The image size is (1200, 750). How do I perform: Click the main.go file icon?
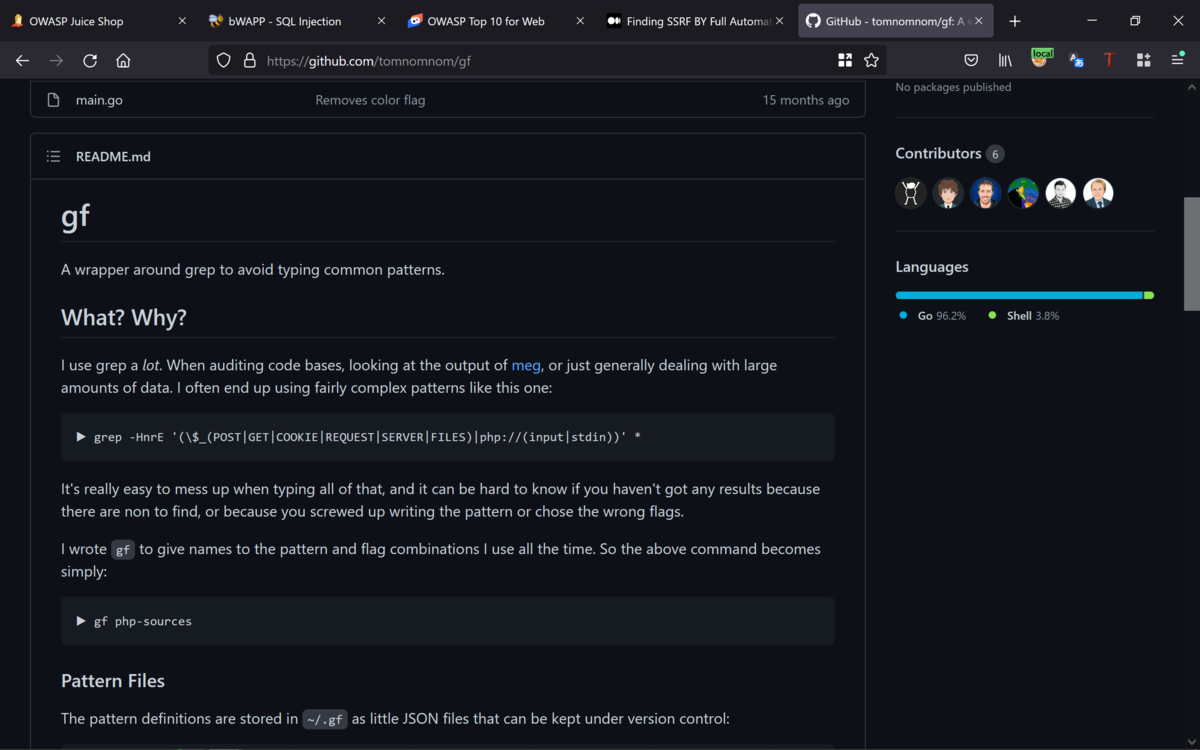tap(54, 100)
